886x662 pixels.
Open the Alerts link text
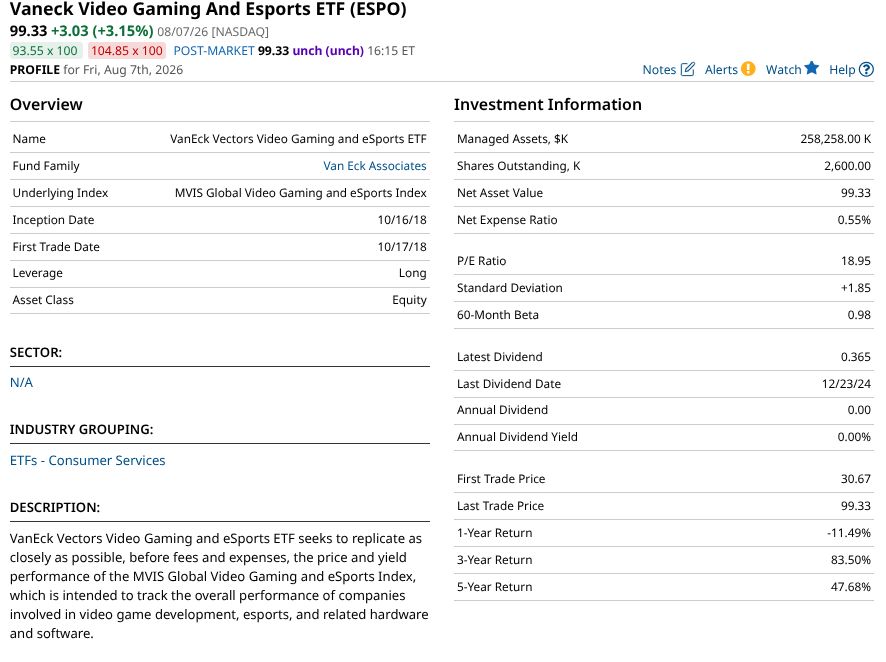[721, 69]
